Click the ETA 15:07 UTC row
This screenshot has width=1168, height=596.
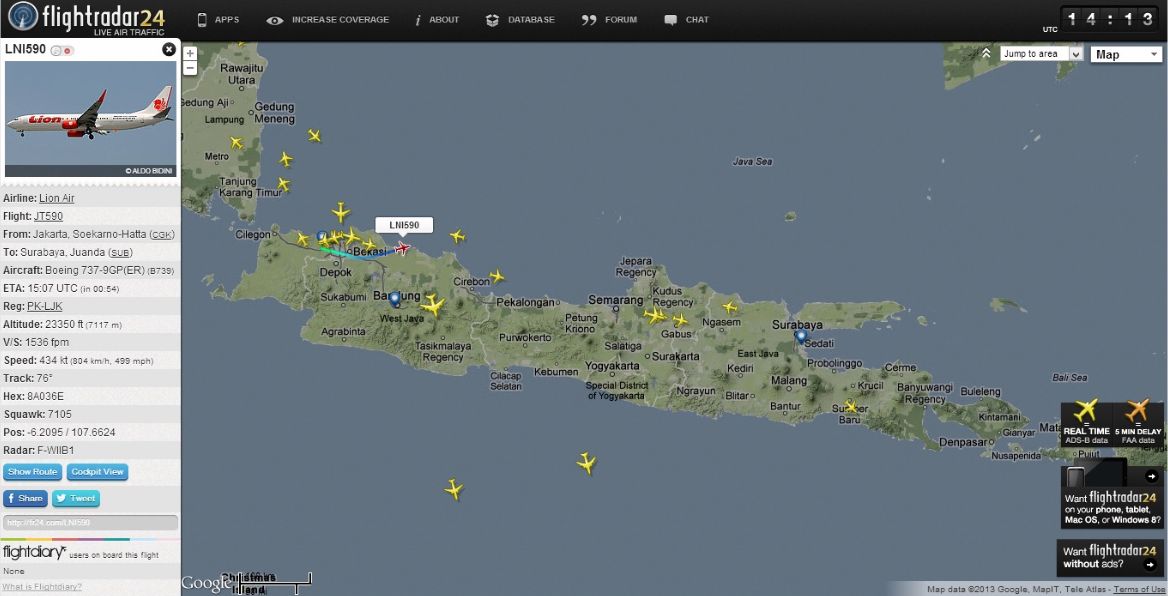tap(90, 288)
